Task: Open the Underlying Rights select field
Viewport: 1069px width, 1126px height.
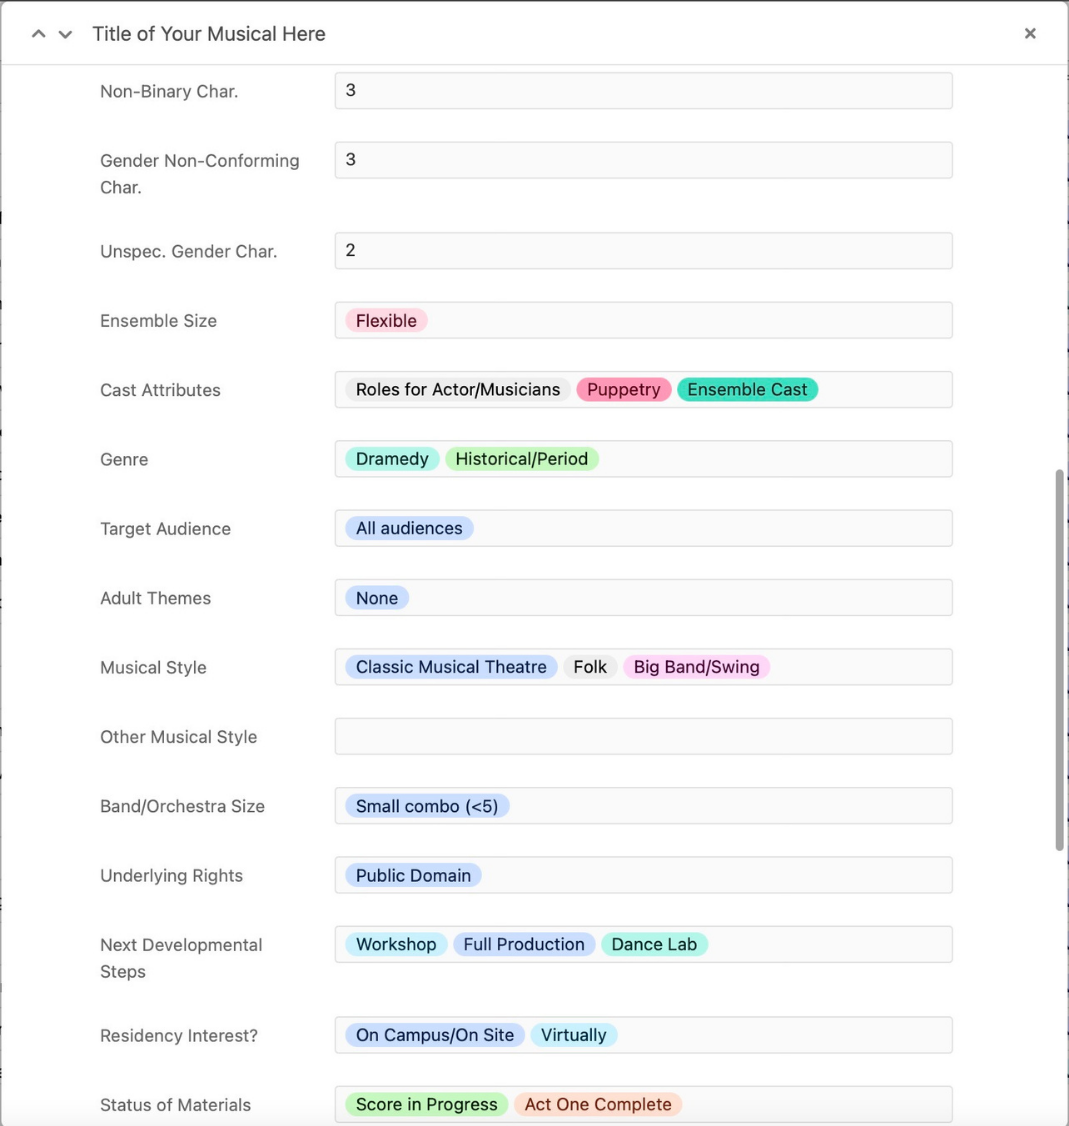Action: click(643, 876)
